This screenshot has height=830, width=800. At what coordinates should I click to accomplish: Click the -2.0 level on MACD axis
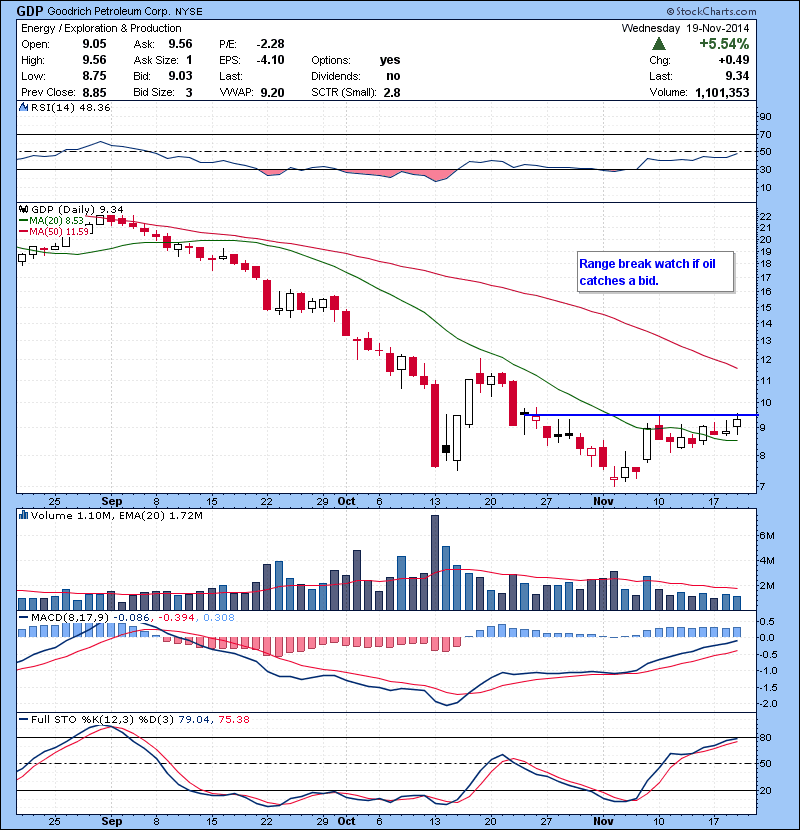[x=768, y=703]
